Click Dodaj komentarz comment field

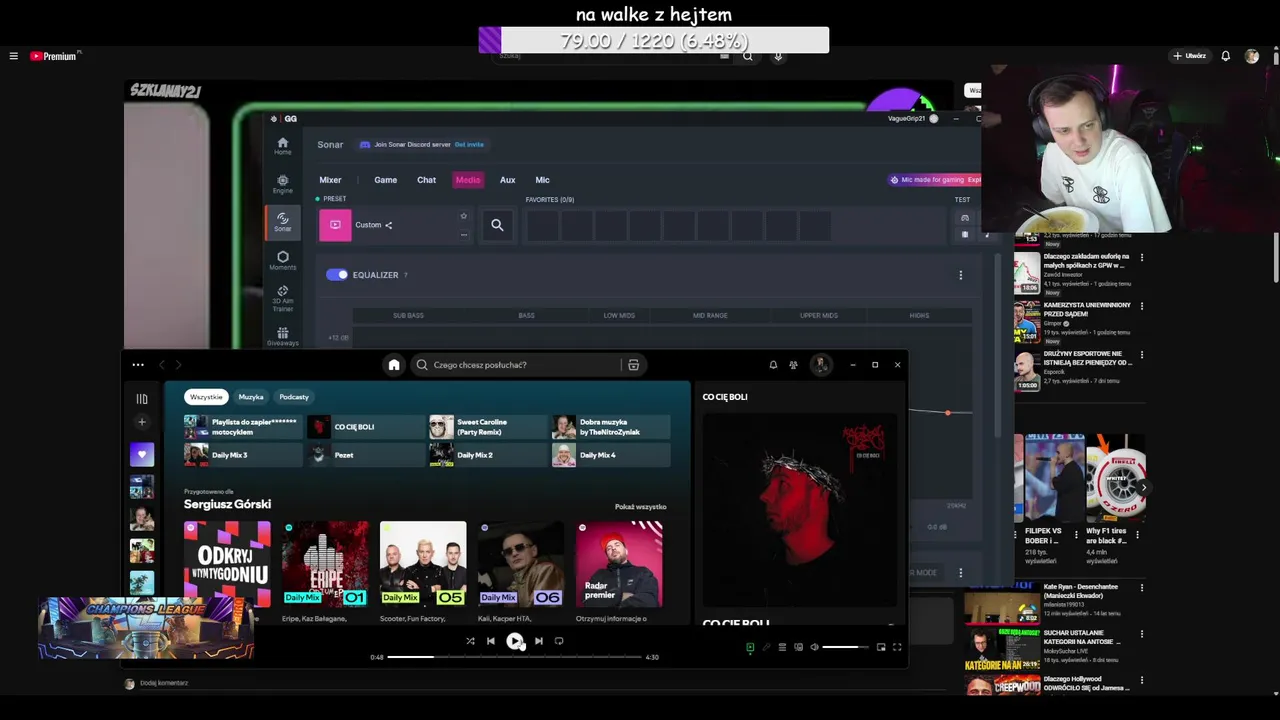164,683
